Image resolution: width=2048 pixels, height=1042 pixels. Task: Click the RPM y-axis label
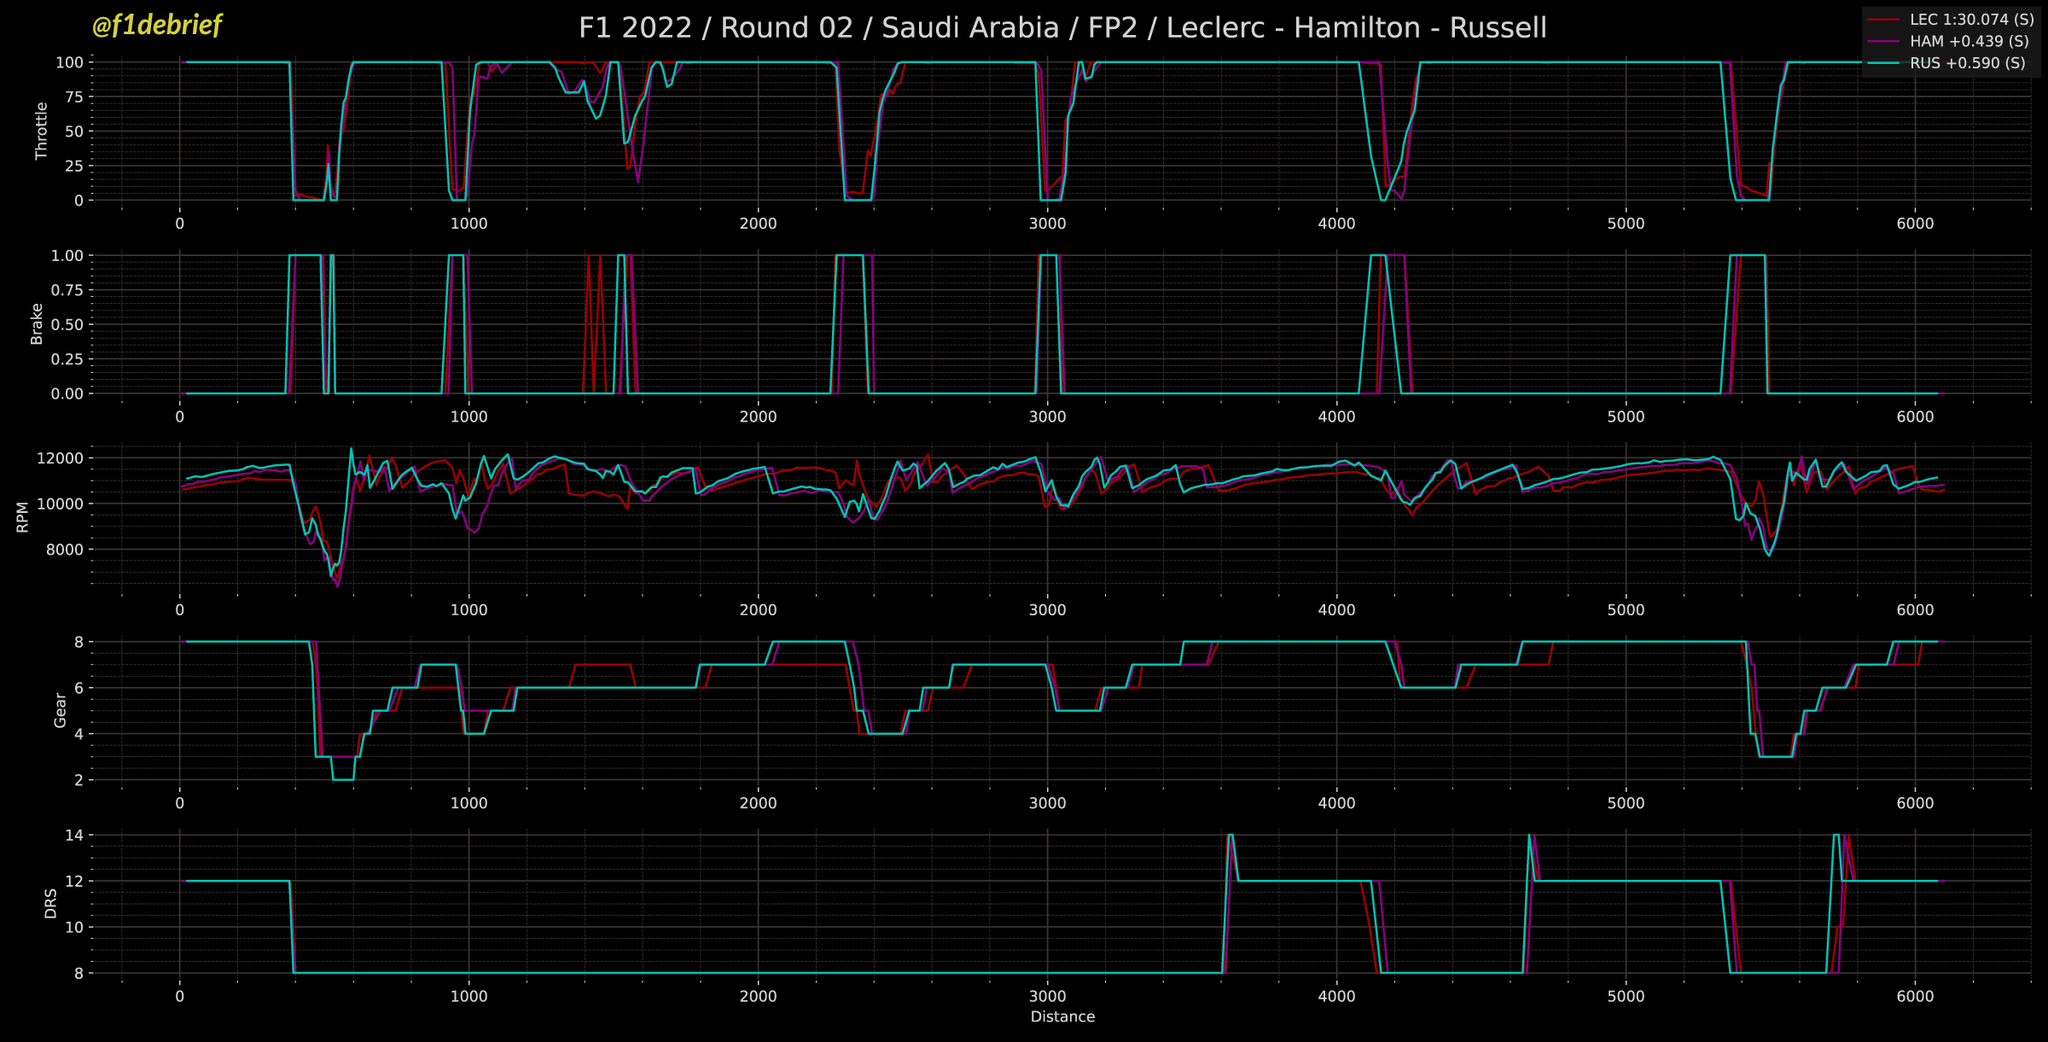point(22,518)
